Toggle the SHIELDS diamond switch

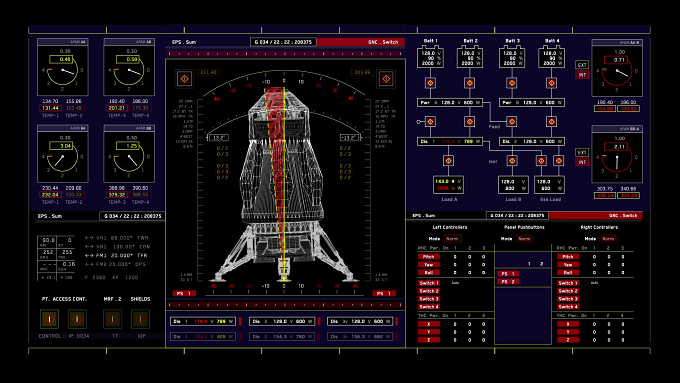pyautogui.click(x=141, y=319)
